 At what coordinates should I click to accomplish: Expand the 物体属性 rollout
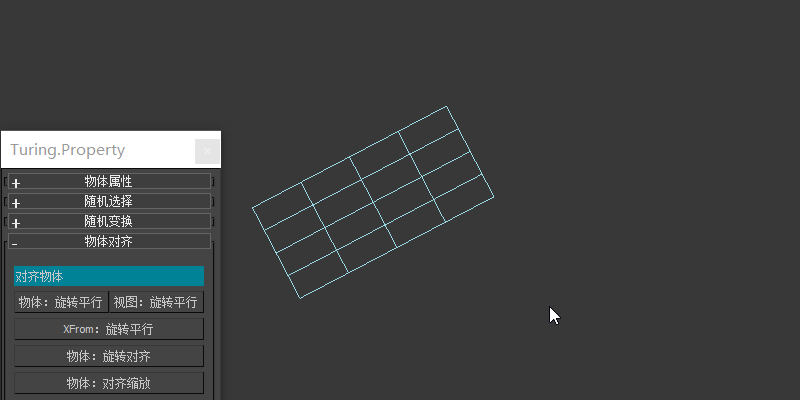pos(109,181)
